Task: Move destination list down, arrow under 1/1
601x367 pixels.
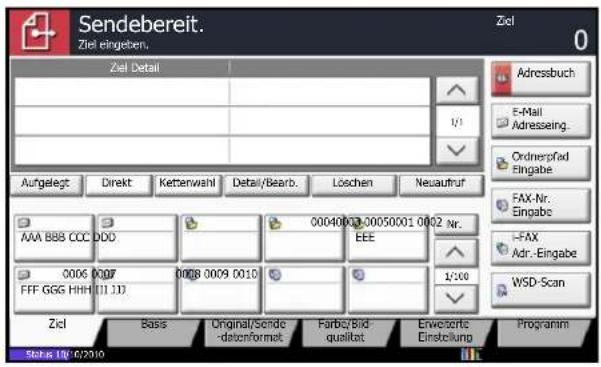Action: point(456,151)
